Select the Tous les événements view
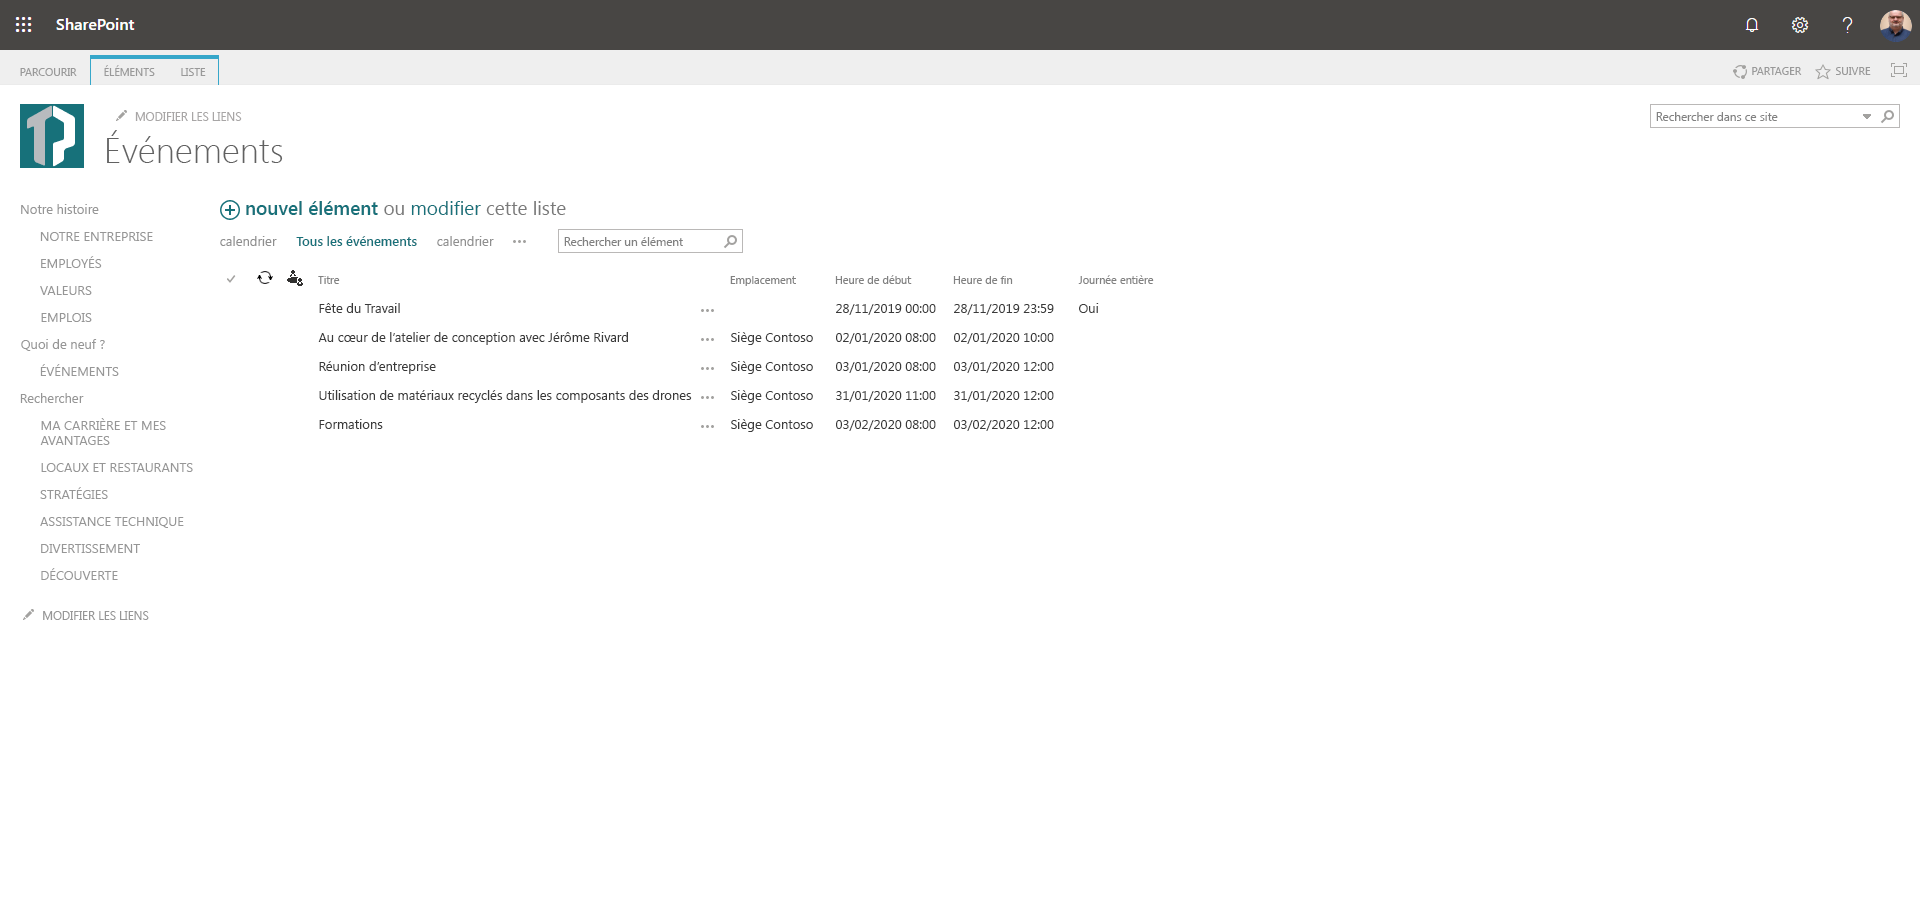Viewport: 1920px width, 904px height. click(357, 241)
